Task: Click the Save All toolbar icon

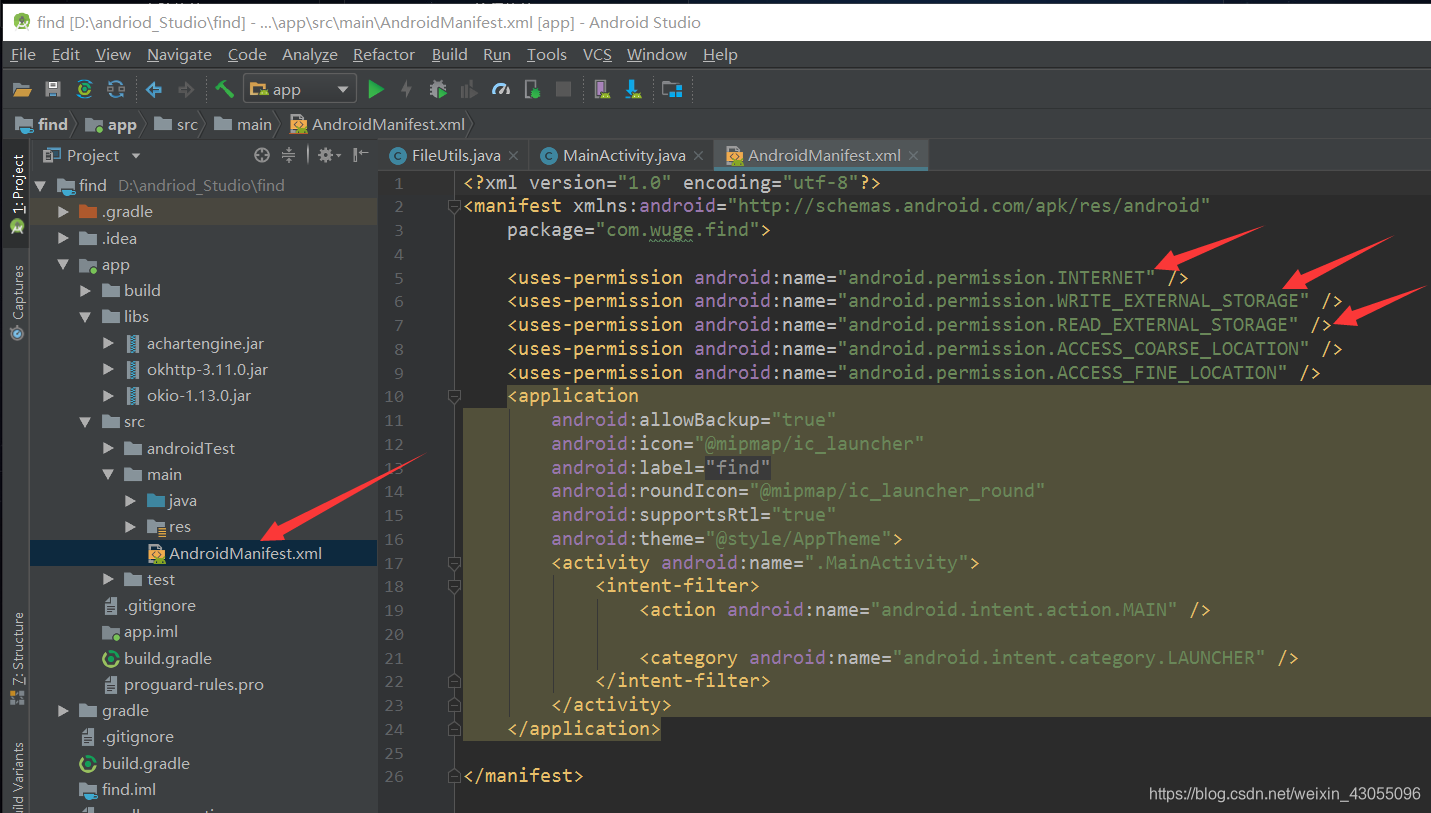Action: [x=54, y=90]
